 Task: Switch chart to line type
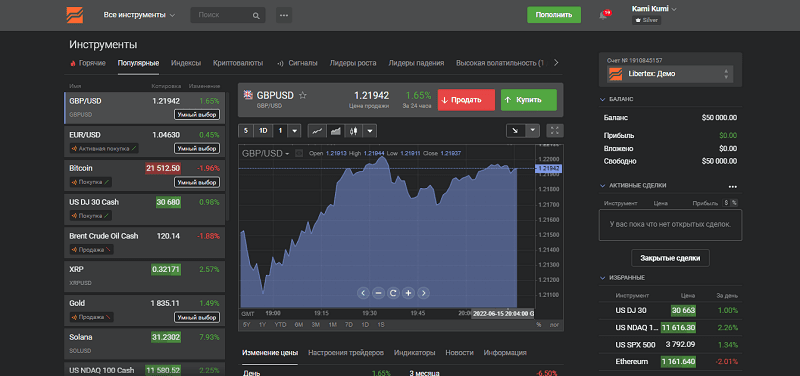tap(317, 131)
